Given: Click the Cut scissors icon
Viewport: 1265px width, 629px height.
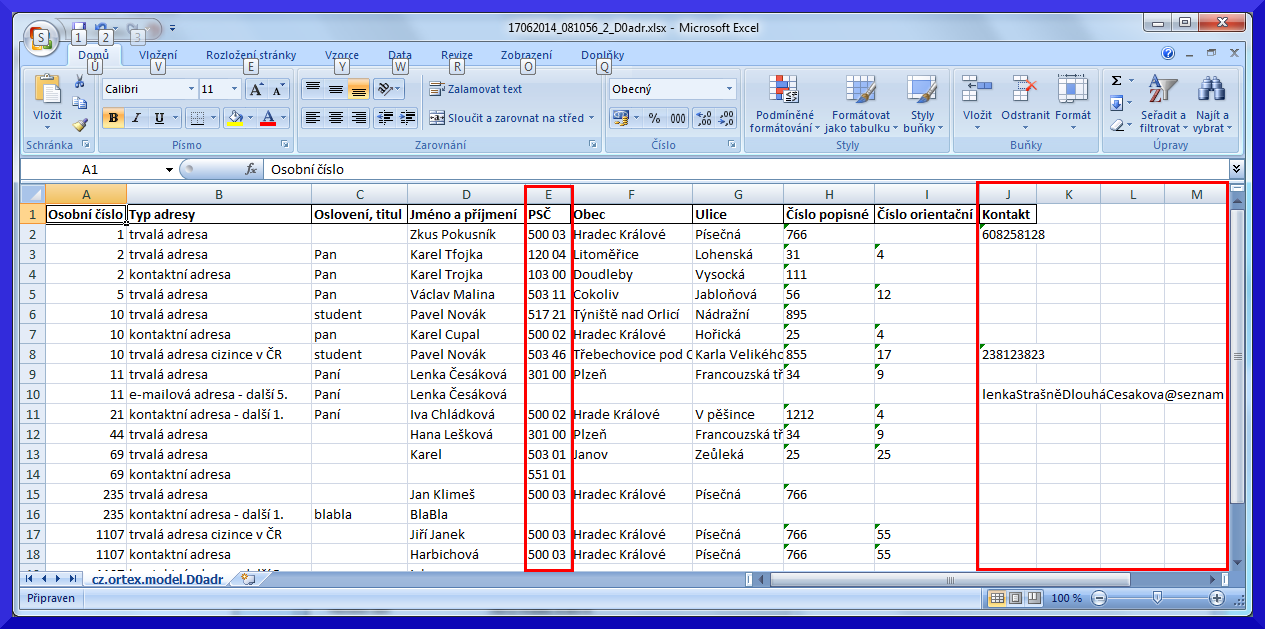Looking at the screenshot, I should [x=80, y=82].
